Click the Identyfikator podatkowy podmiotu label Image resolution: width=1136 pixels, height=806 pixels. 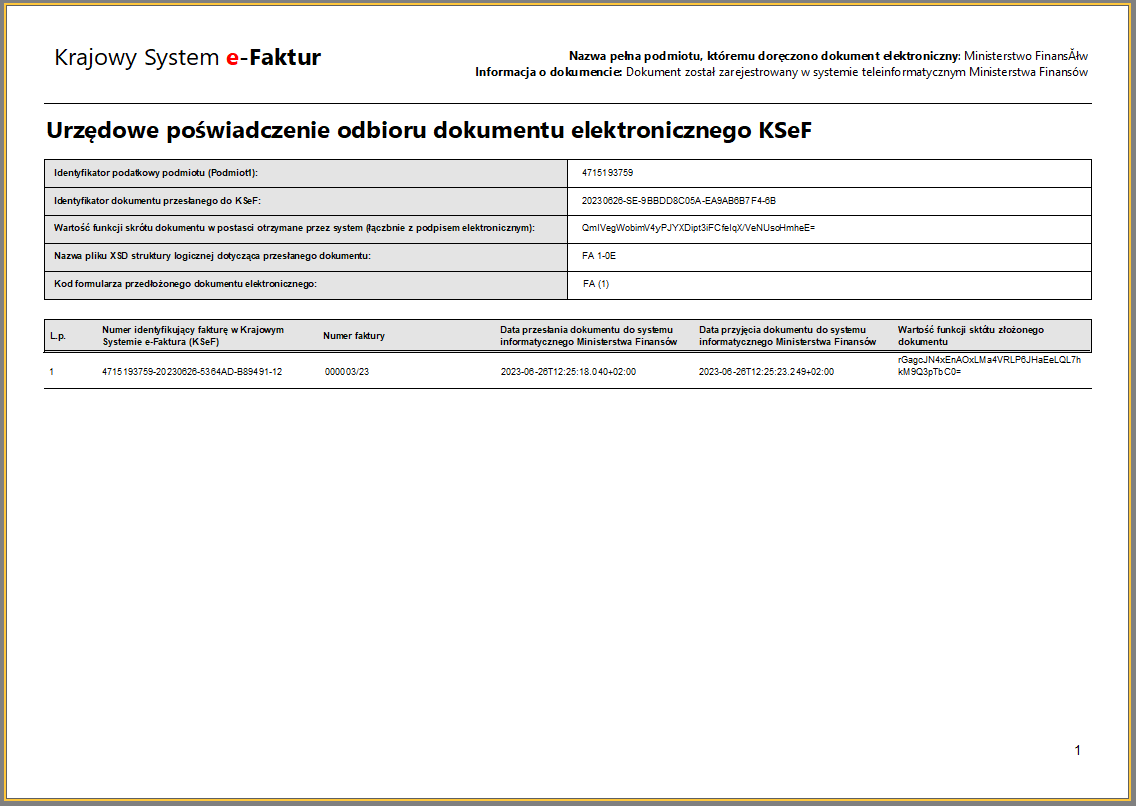click(x=156, y=173)
